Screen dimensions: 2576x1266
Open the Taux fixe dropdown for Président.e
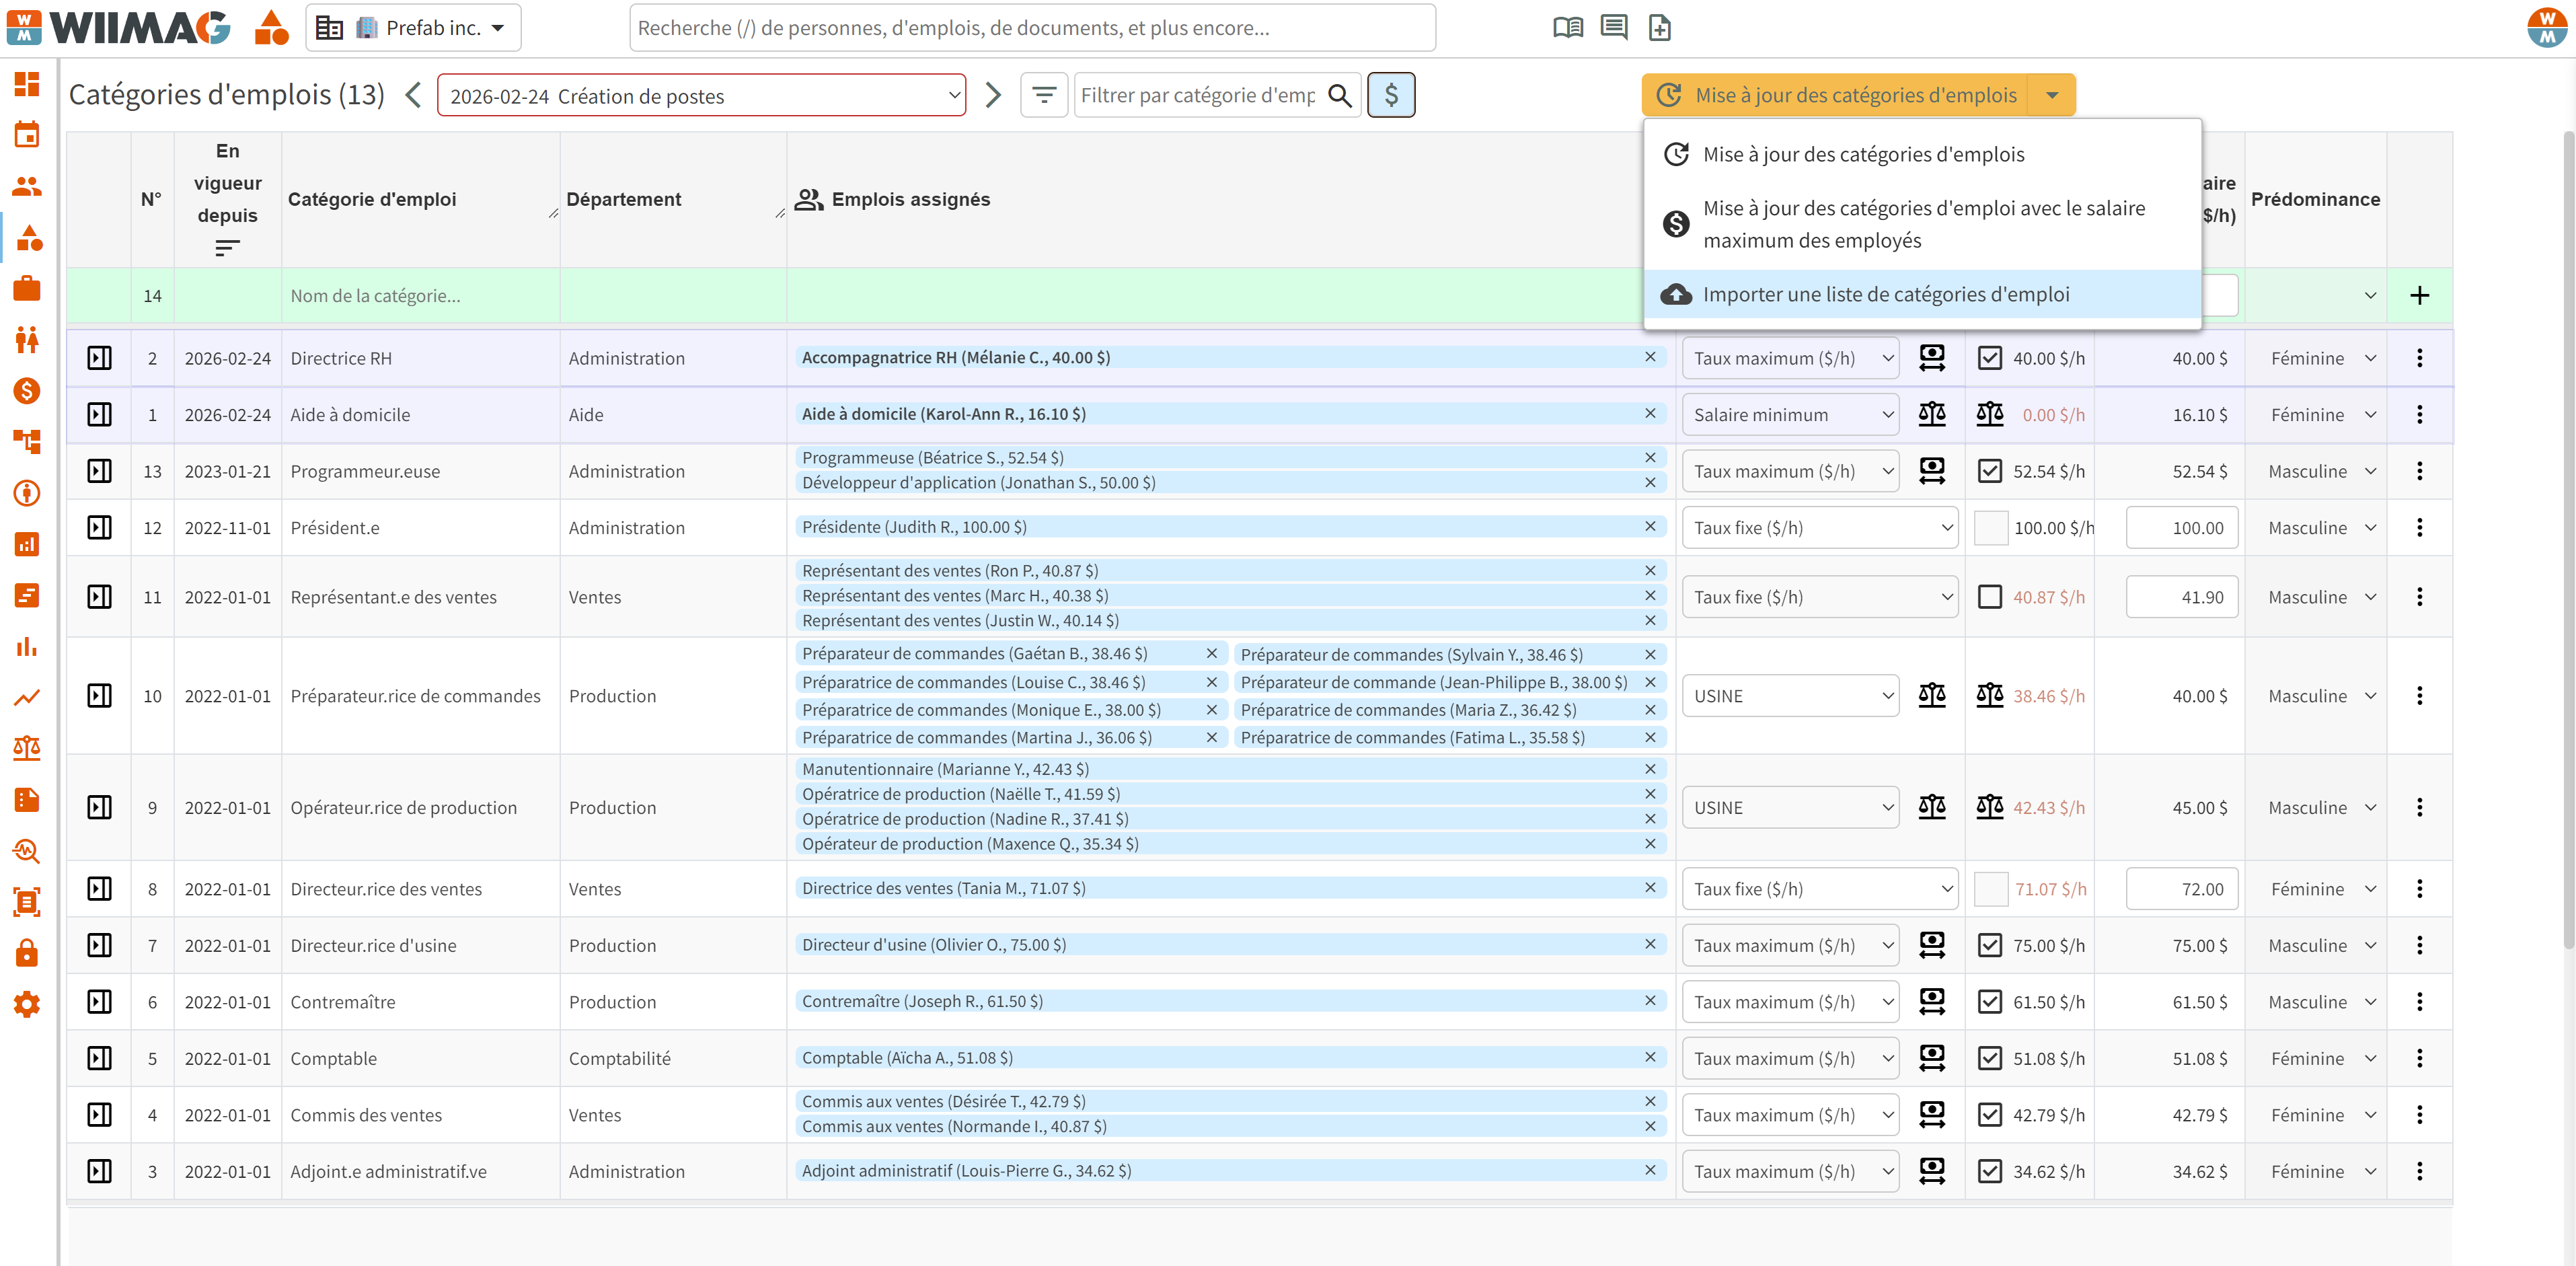1819,528
